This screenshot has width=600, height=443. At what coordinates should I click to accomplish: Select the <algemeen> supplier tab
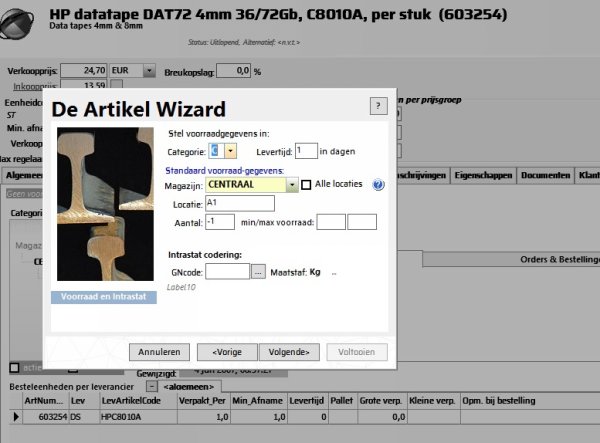click(x=189, y=387)
